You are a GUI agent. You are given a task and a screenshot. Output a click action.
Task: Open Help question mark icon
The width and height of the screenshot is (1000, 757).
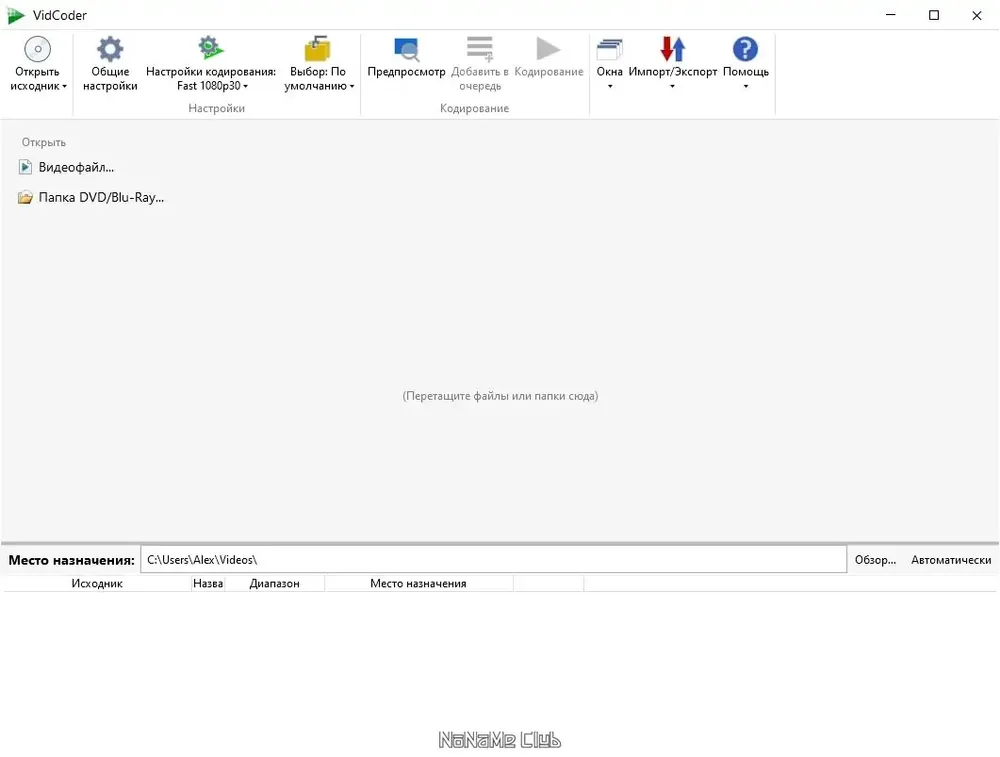pos(745,49)
